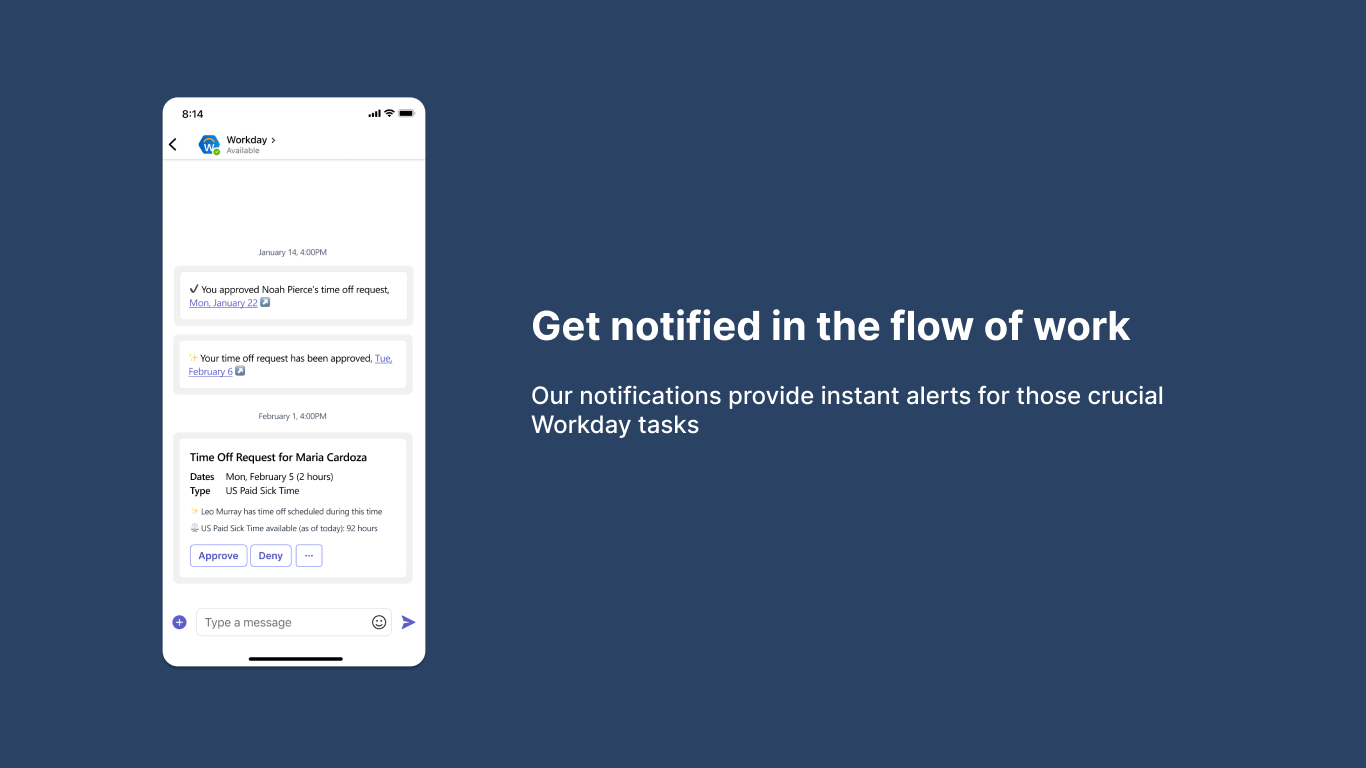Tap the home indicator bar
Viewport: 1366px width, 768px height.
tap(295, 659)
